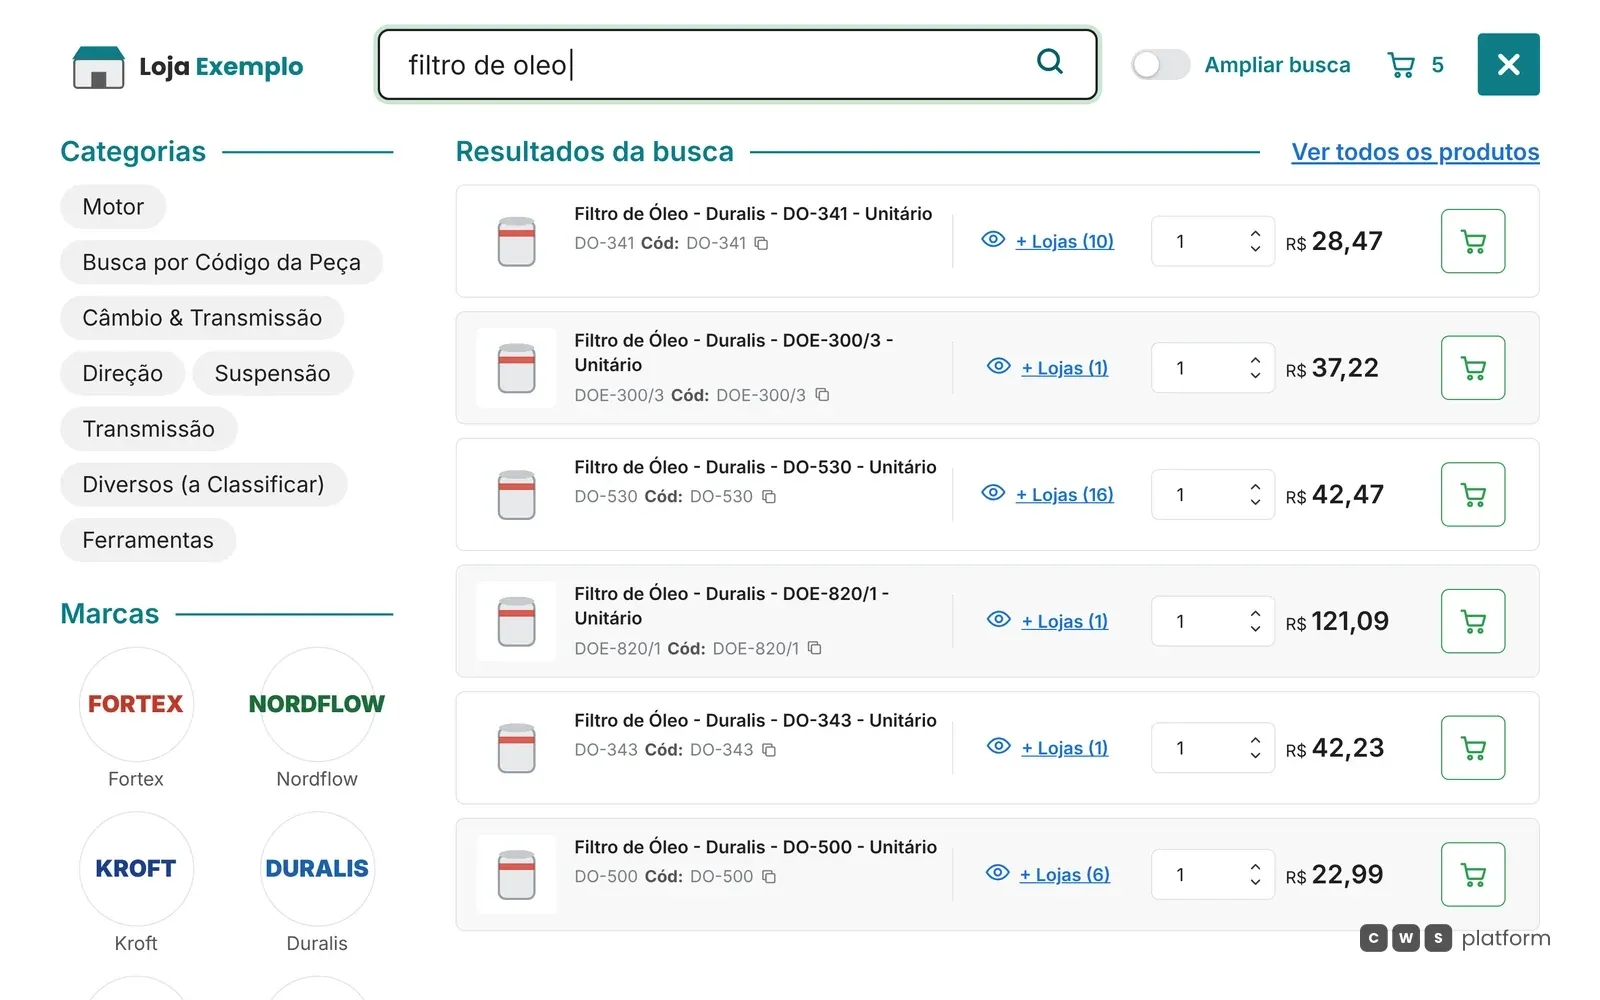Click the eye icon for DOE-300/3
The width and height of the screenshot is (1600, 1000).
click(x=998, y=367)
